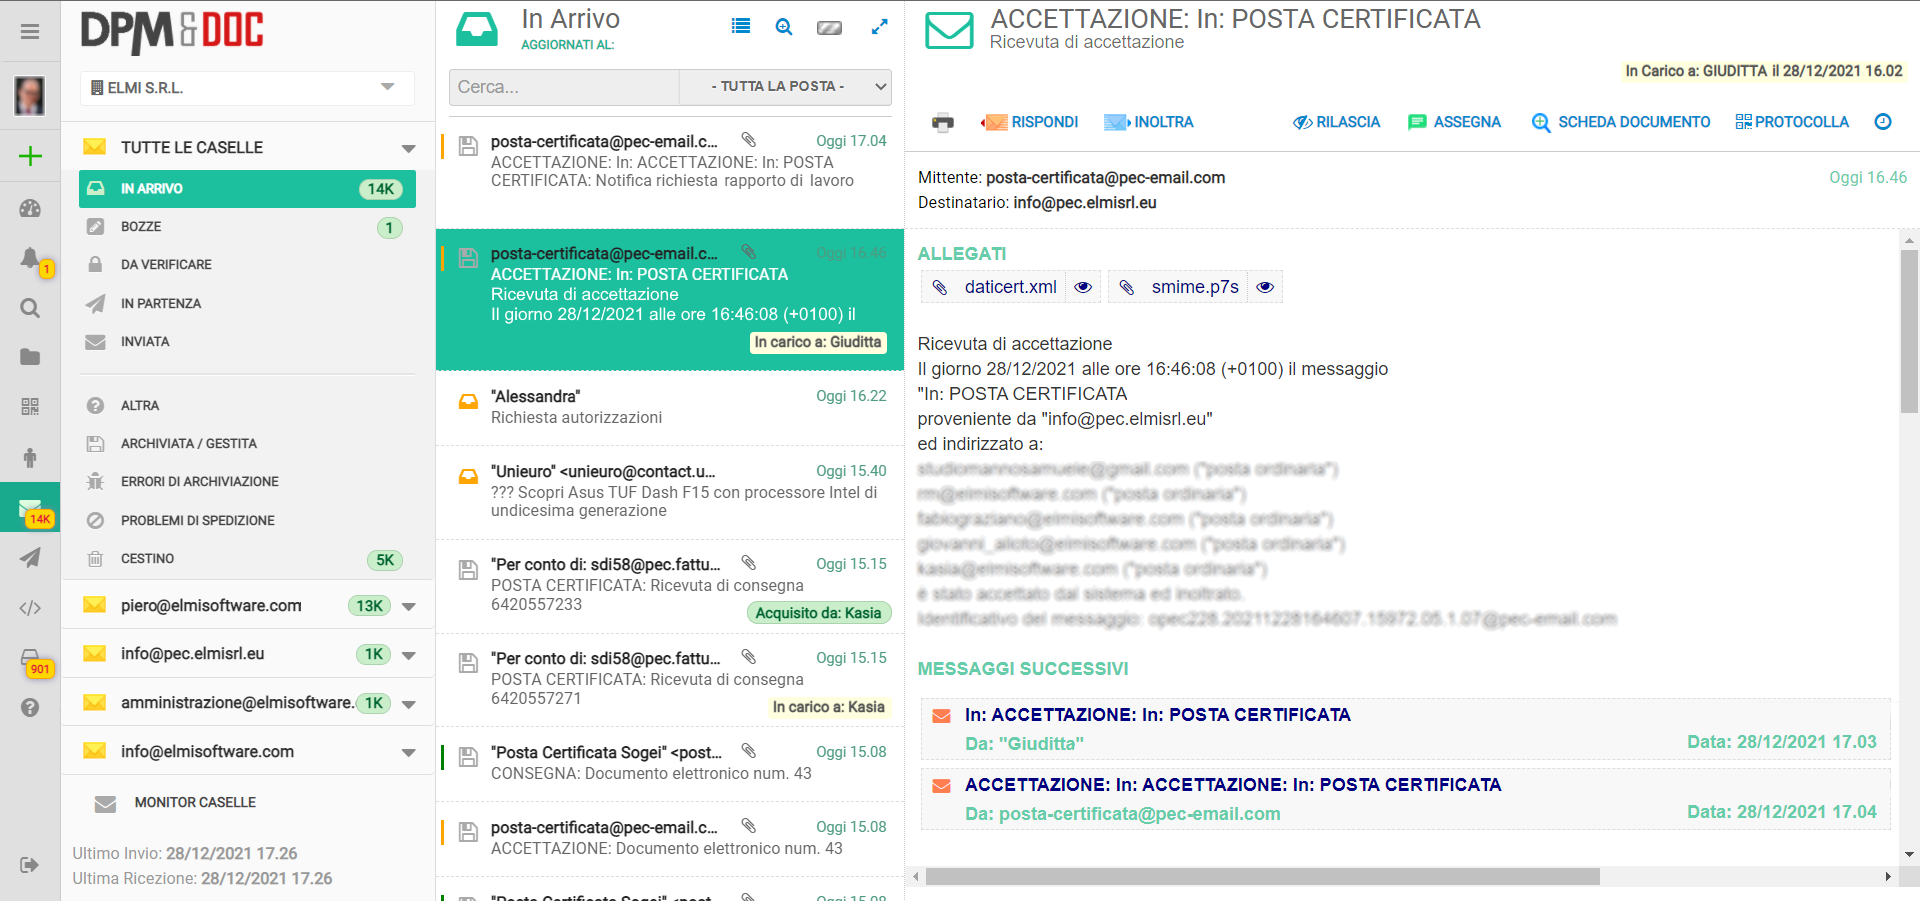Expand message list with arrows icon

[879, 27]
